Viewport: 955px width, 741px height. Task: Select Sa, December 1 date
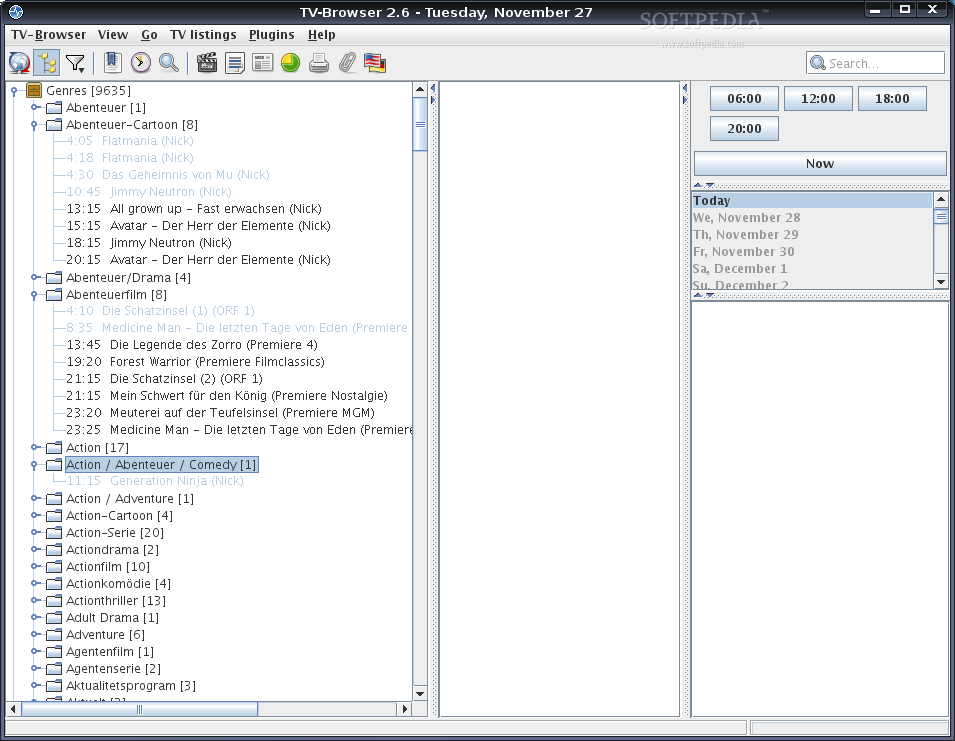812,269
